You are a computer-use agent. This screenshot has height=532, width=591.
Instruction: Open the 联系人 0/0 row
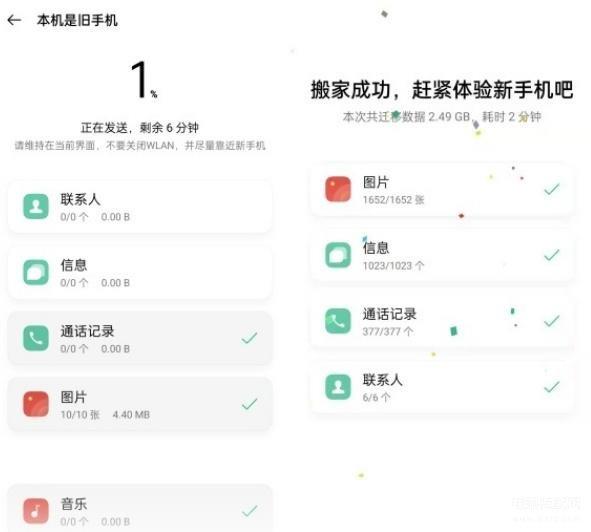(140, 207)
